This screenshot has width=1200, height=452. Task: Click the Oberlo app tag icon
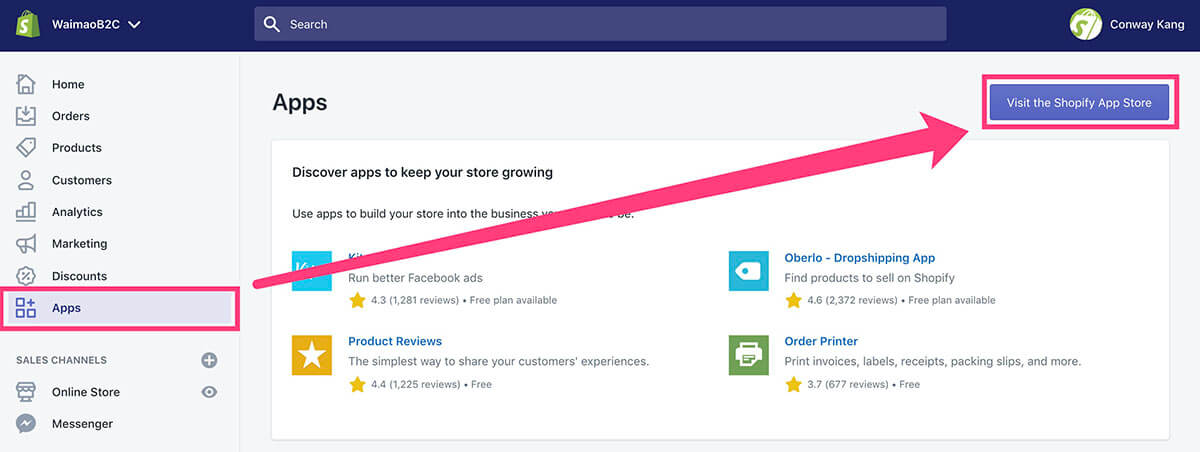pyautogui.click(x=748, y=270)
